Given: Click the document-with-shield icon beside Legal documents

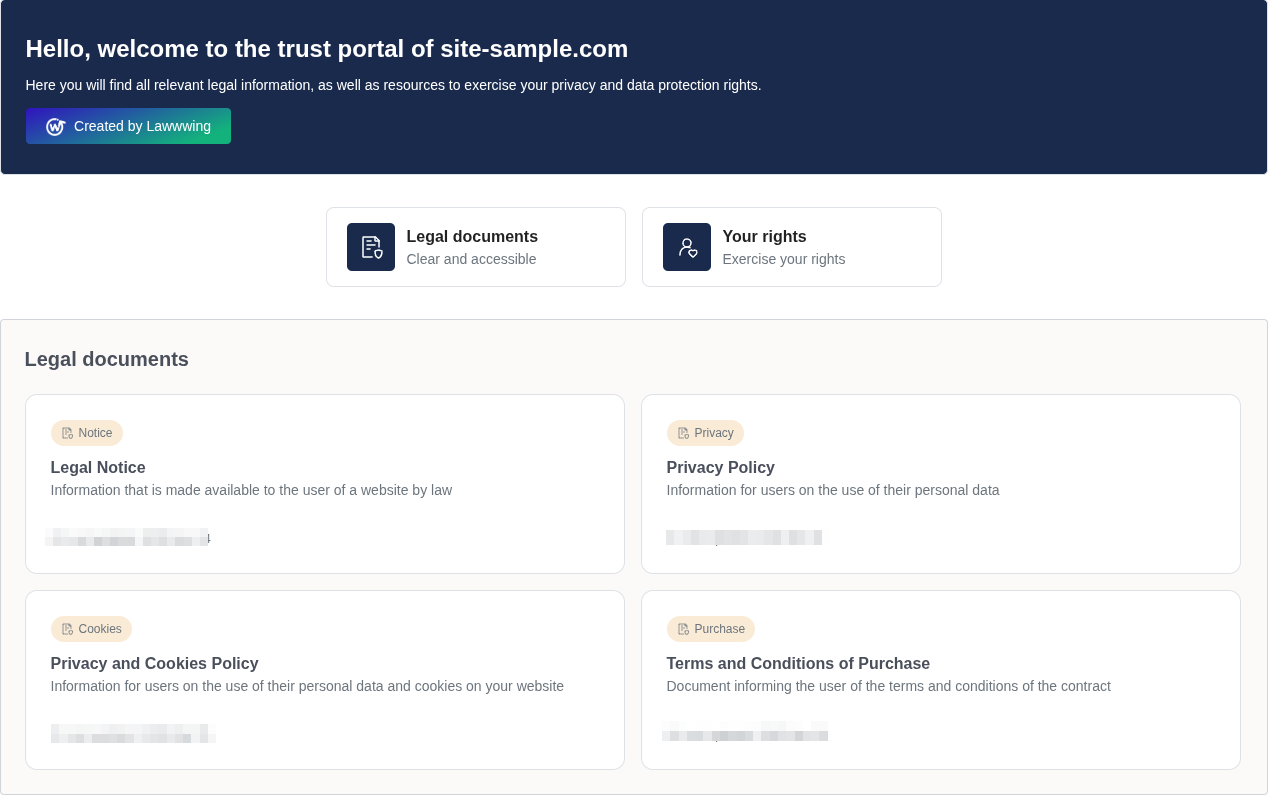Looking at the screenshot, I should click(x=371, y=247).
